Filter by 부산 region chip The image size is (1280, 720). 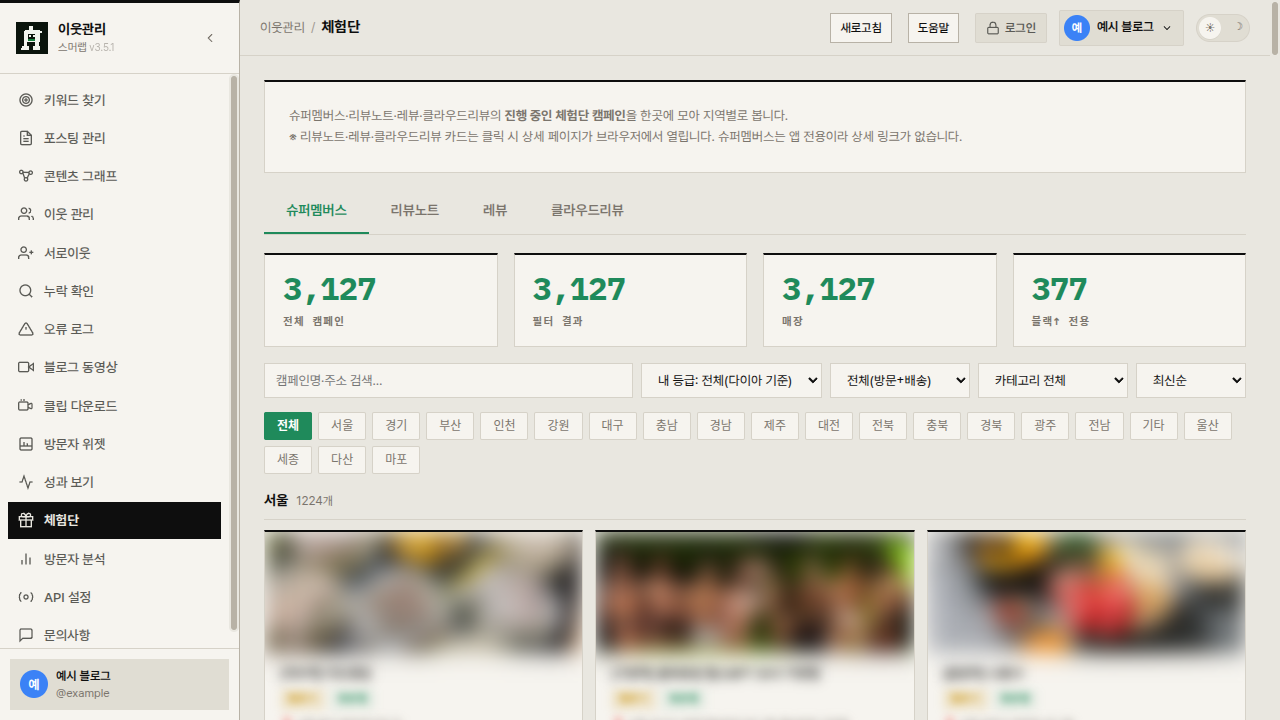pos(450,426)
